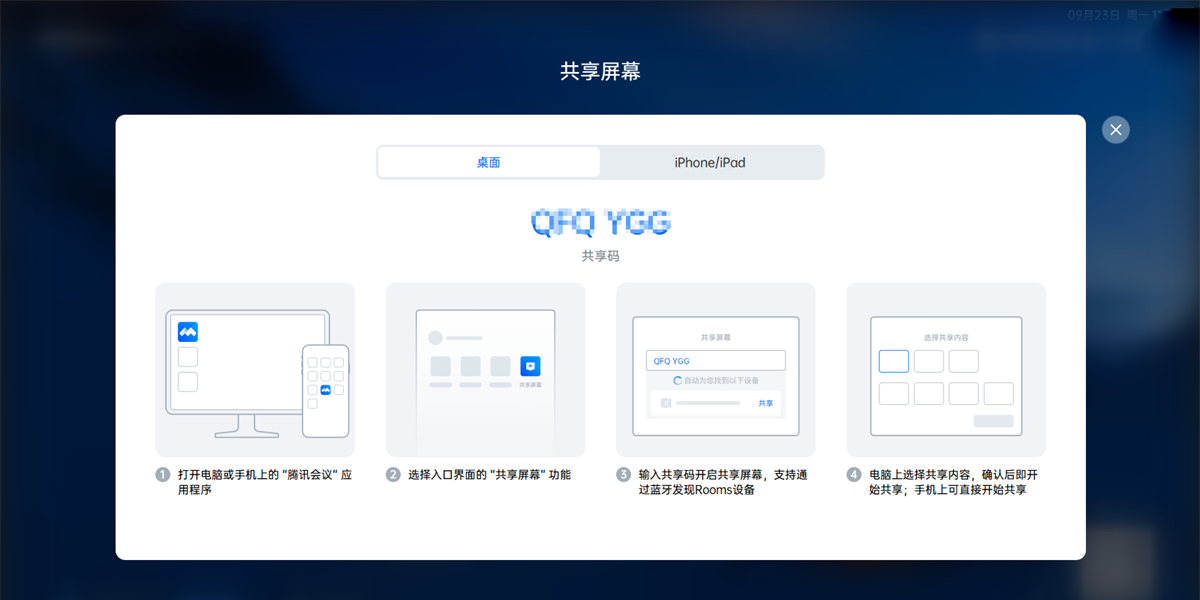This screenshot has height=600, width=1200.
Task: Click the 共享屏幕 dialog title
Action: click(600, 71)
